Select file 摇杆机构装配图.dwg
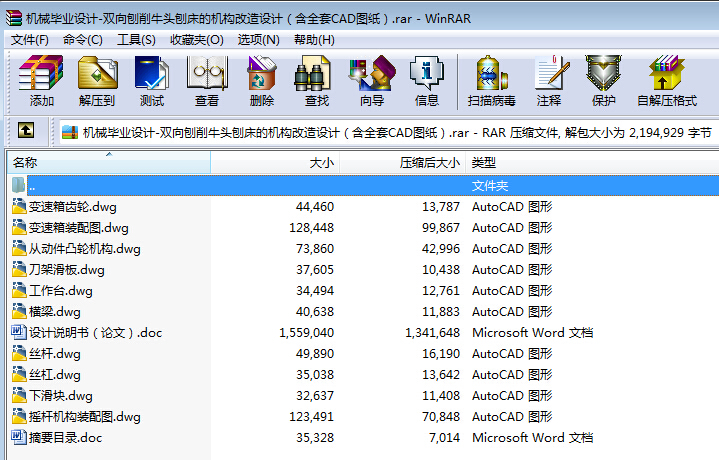The height and width of the screenshot is (460, 719). tap(85, 417)
